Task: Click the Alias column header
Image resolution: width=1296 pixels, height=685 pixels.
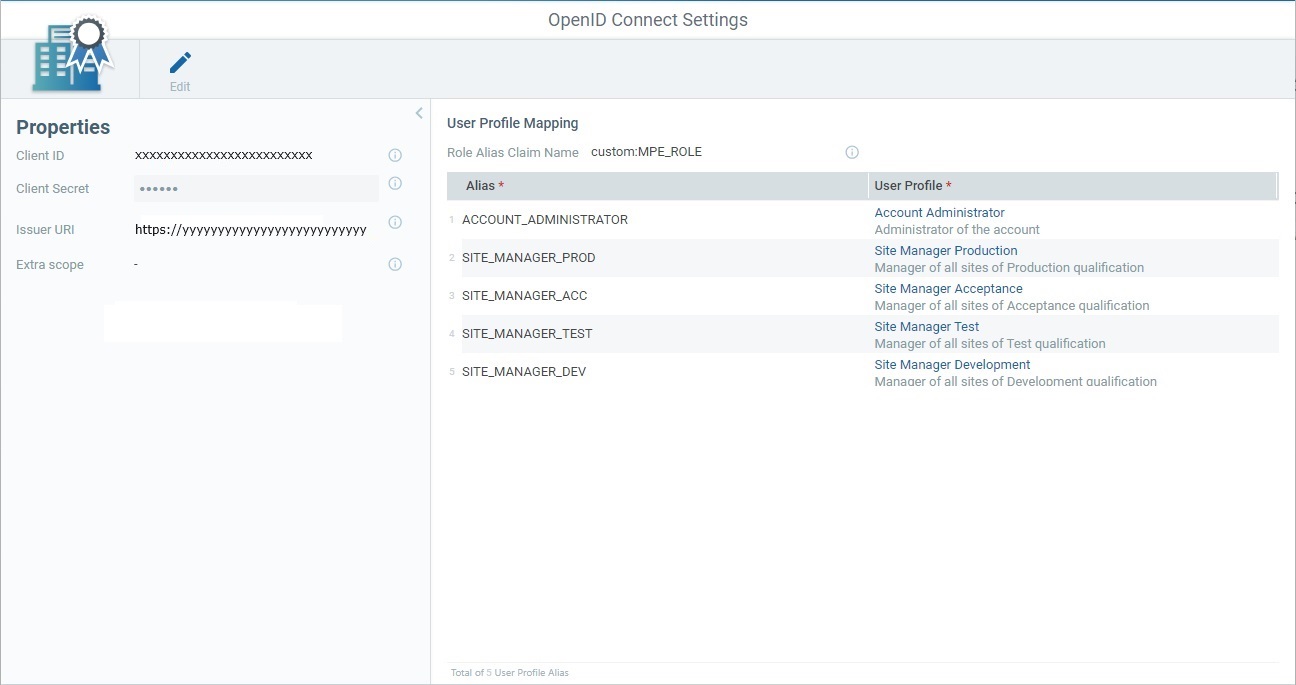Action: pos(478,185)
